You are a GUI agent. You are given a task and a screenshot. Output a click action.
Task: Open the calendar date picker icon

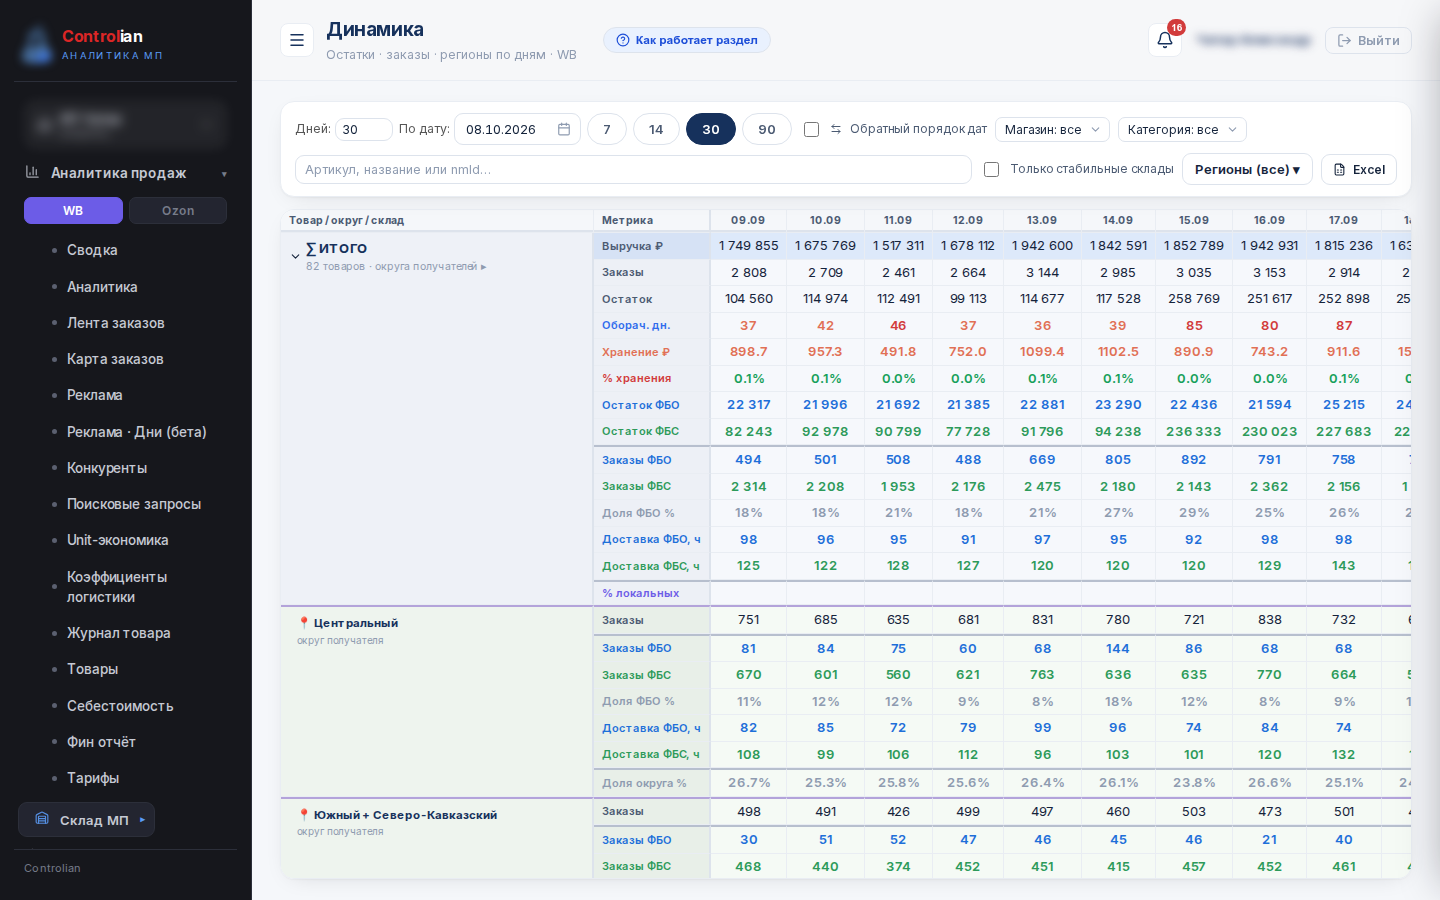coord(564,129)
